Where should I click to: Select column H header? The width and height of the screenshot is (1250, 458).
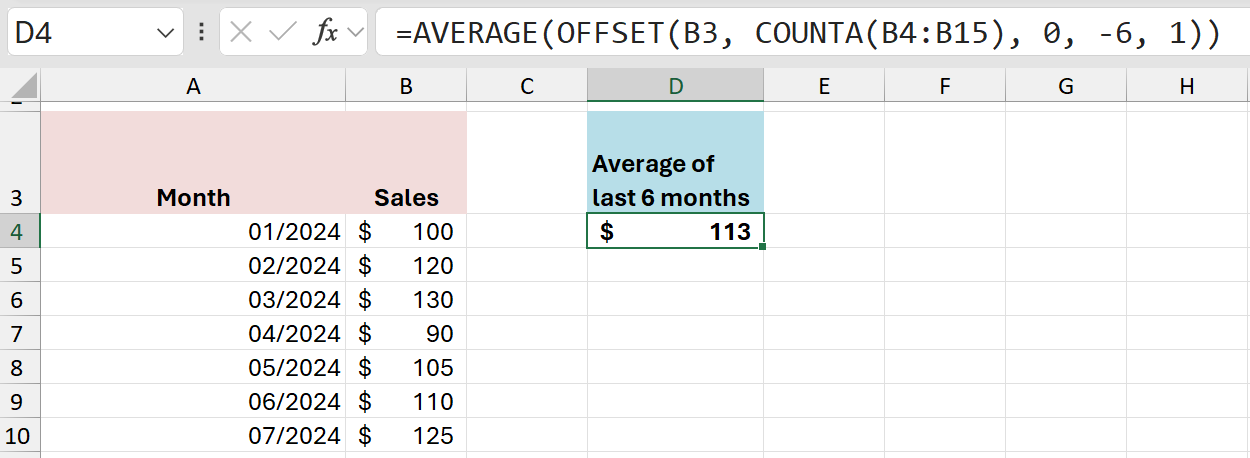[1187, 87]
